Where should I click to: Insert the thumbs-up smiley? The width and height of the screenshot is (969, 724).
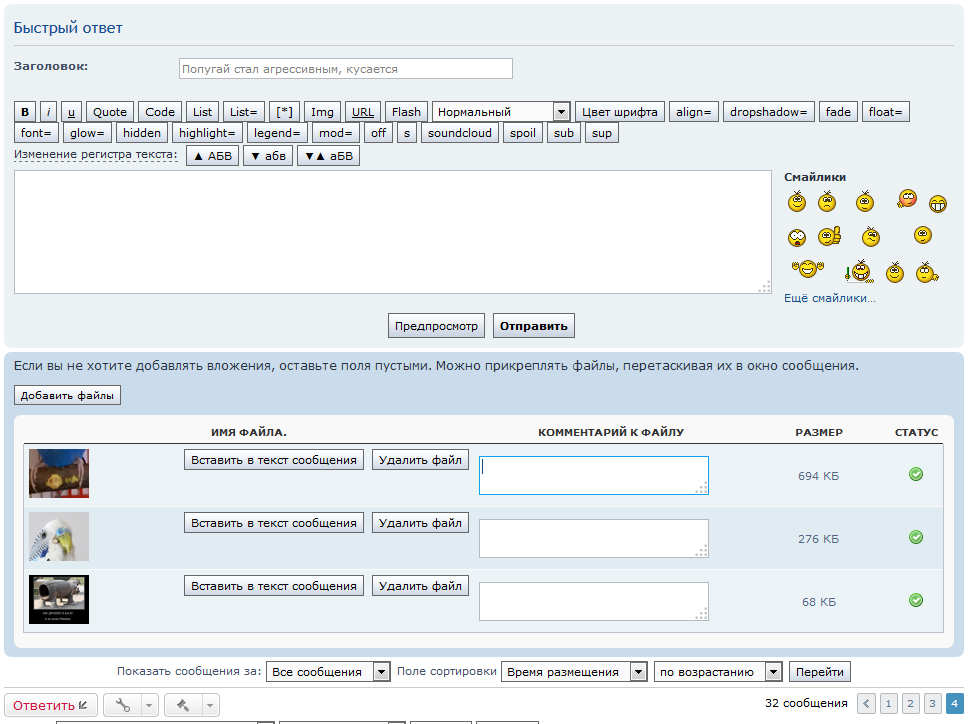click(x=829, y=237)
